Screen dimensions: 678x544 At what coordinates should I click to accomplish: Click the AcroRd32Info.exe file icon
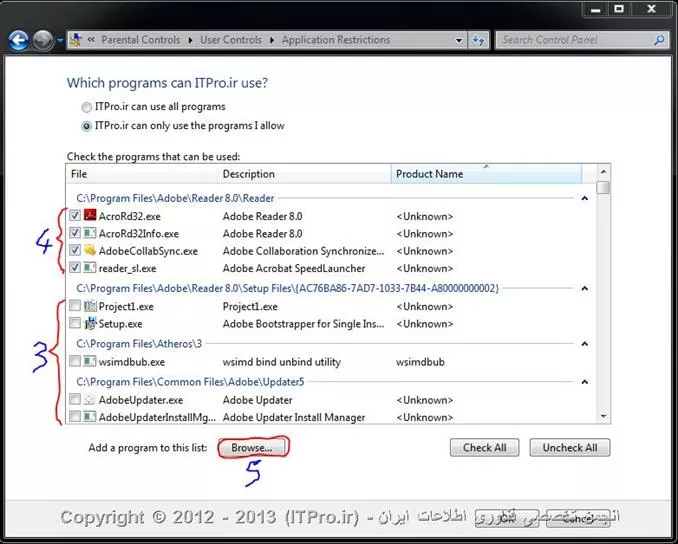(90, 233)
